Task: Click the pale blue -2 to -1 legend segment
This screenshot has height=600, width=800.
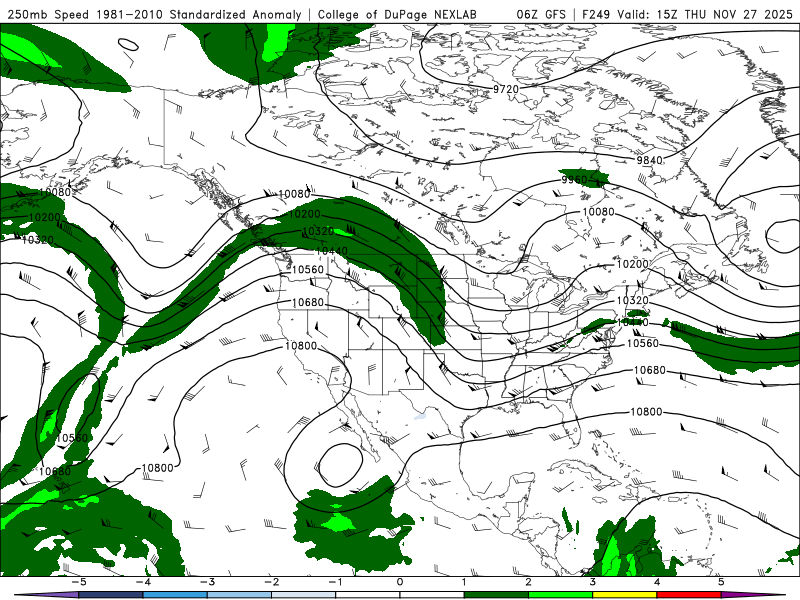Action: [x=304, y=595]
